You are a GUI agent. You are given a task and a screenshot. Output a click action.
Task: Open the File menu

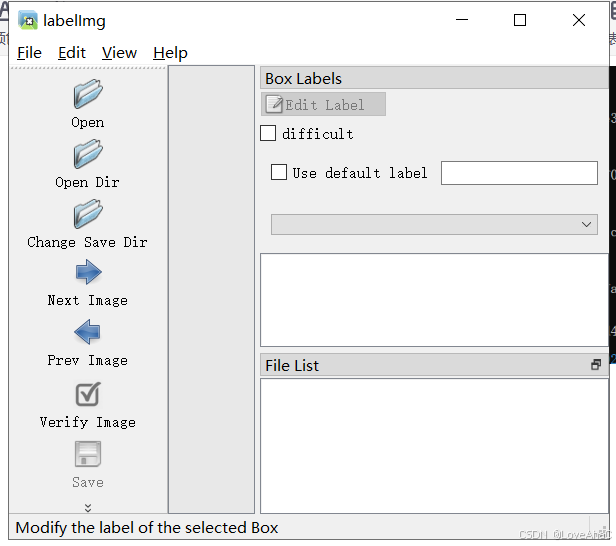coord(29,53)
